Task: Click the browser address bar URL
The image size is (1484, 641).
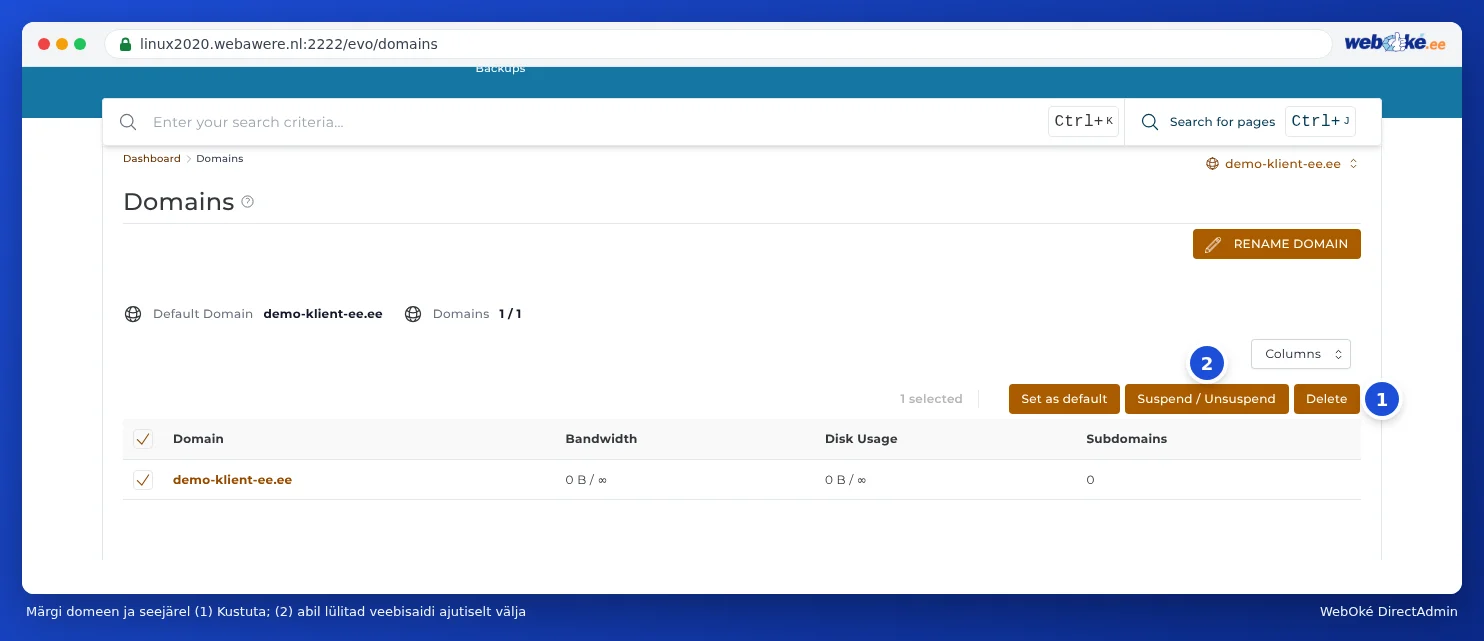Action: (x=289, y=44)
